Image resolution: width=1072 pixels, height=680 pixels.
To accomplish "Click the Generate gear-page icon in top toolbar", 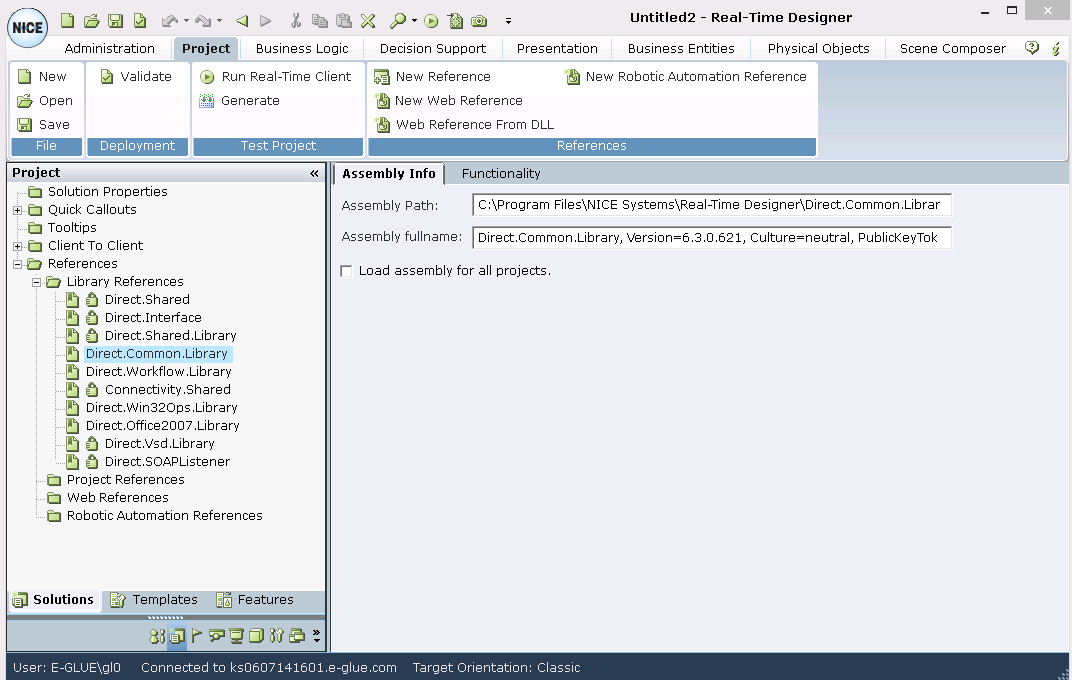I will click(x=455, y=21).
